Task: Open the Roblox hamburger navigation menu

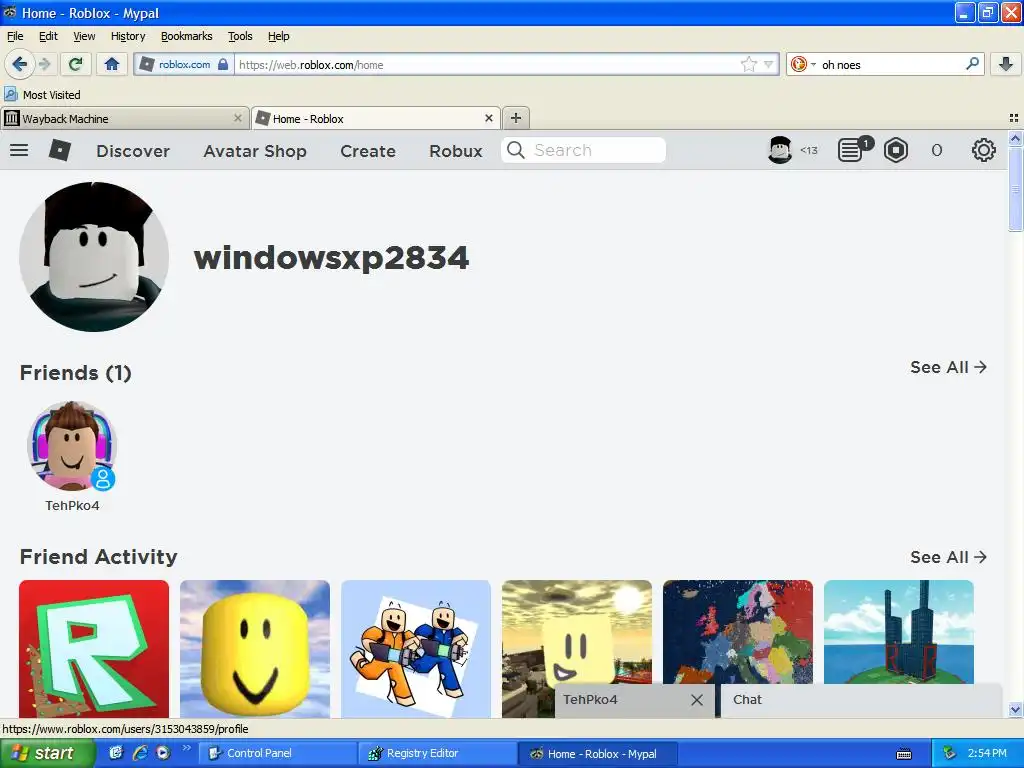Action: click(x=19, y=150)
